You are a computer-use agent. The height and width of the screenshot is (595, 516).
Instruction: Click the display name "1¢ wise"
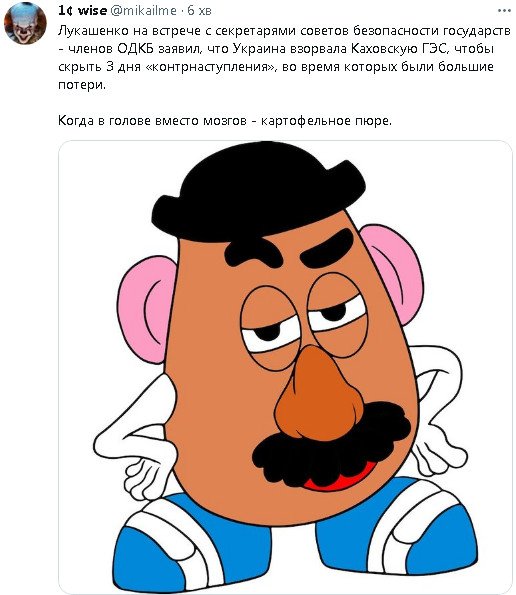coord(82,11)
